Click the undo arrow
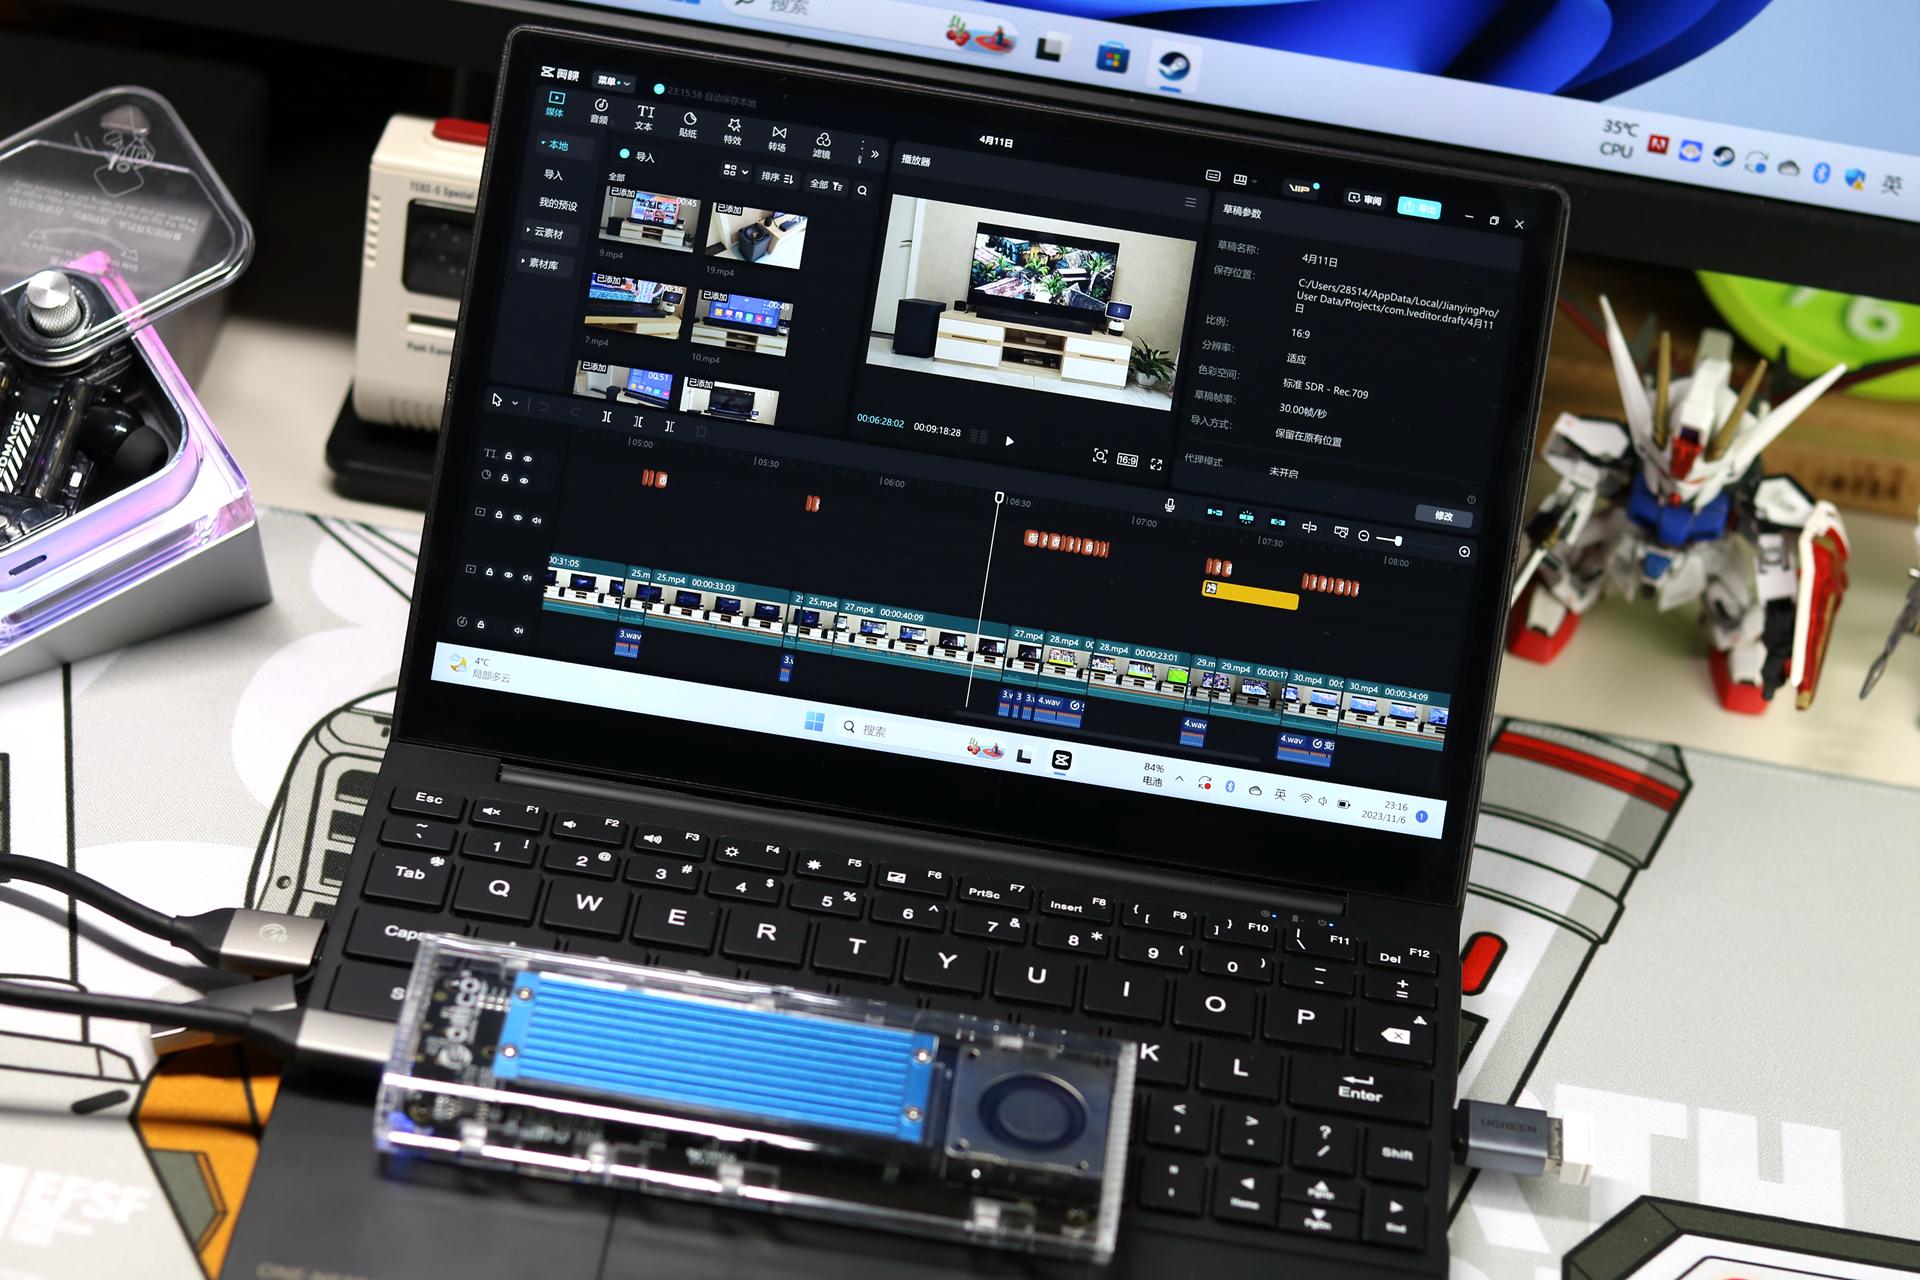 click(x=544, y=406)
